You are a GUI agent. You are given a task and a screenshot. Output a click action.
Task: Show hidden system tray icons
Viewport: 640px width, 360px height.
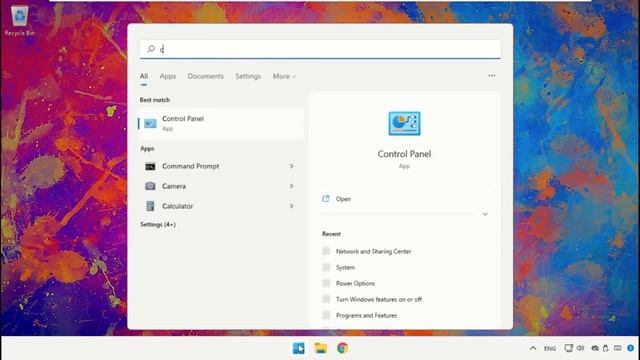(533, 348)
